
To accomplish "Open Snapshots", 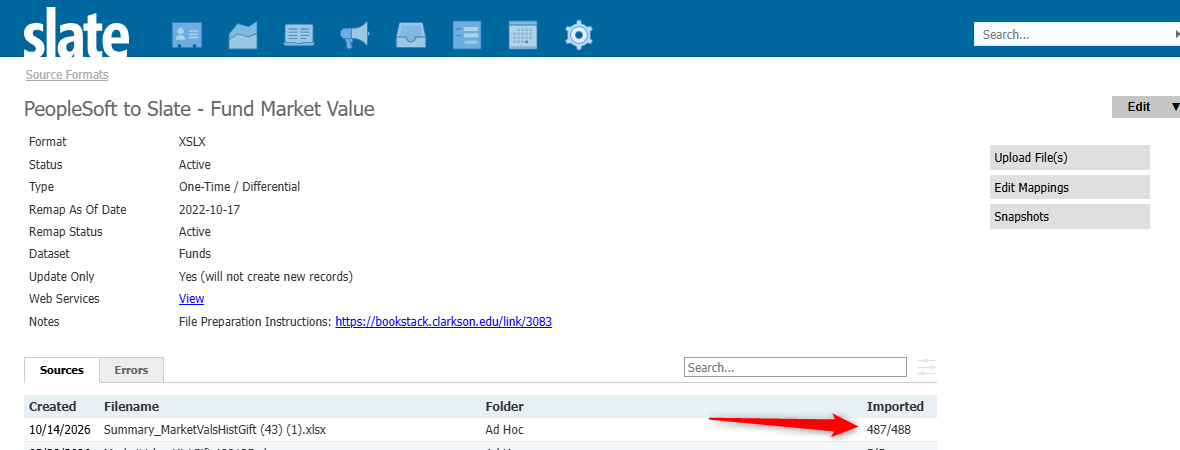I will tap(1069, 217).
